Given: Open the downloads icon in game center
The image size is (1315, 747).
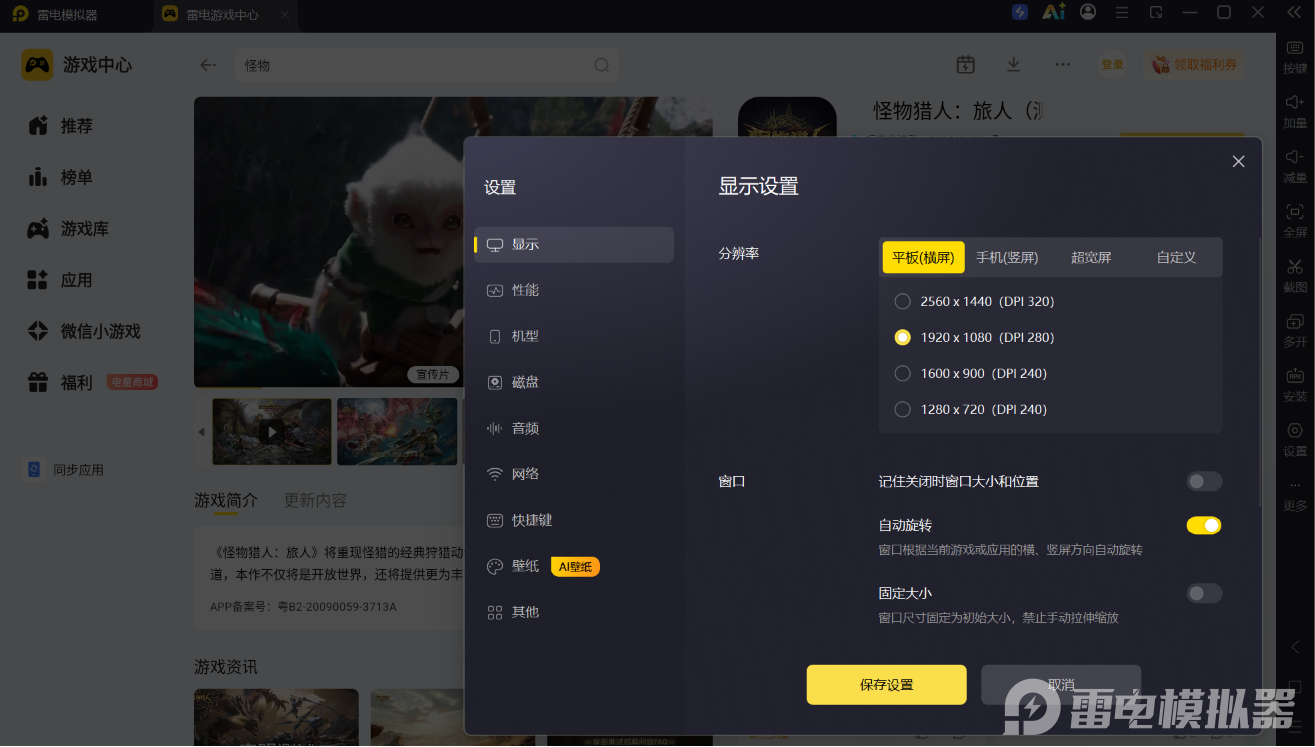Looking at the screenshot, I should (1013, 64).
